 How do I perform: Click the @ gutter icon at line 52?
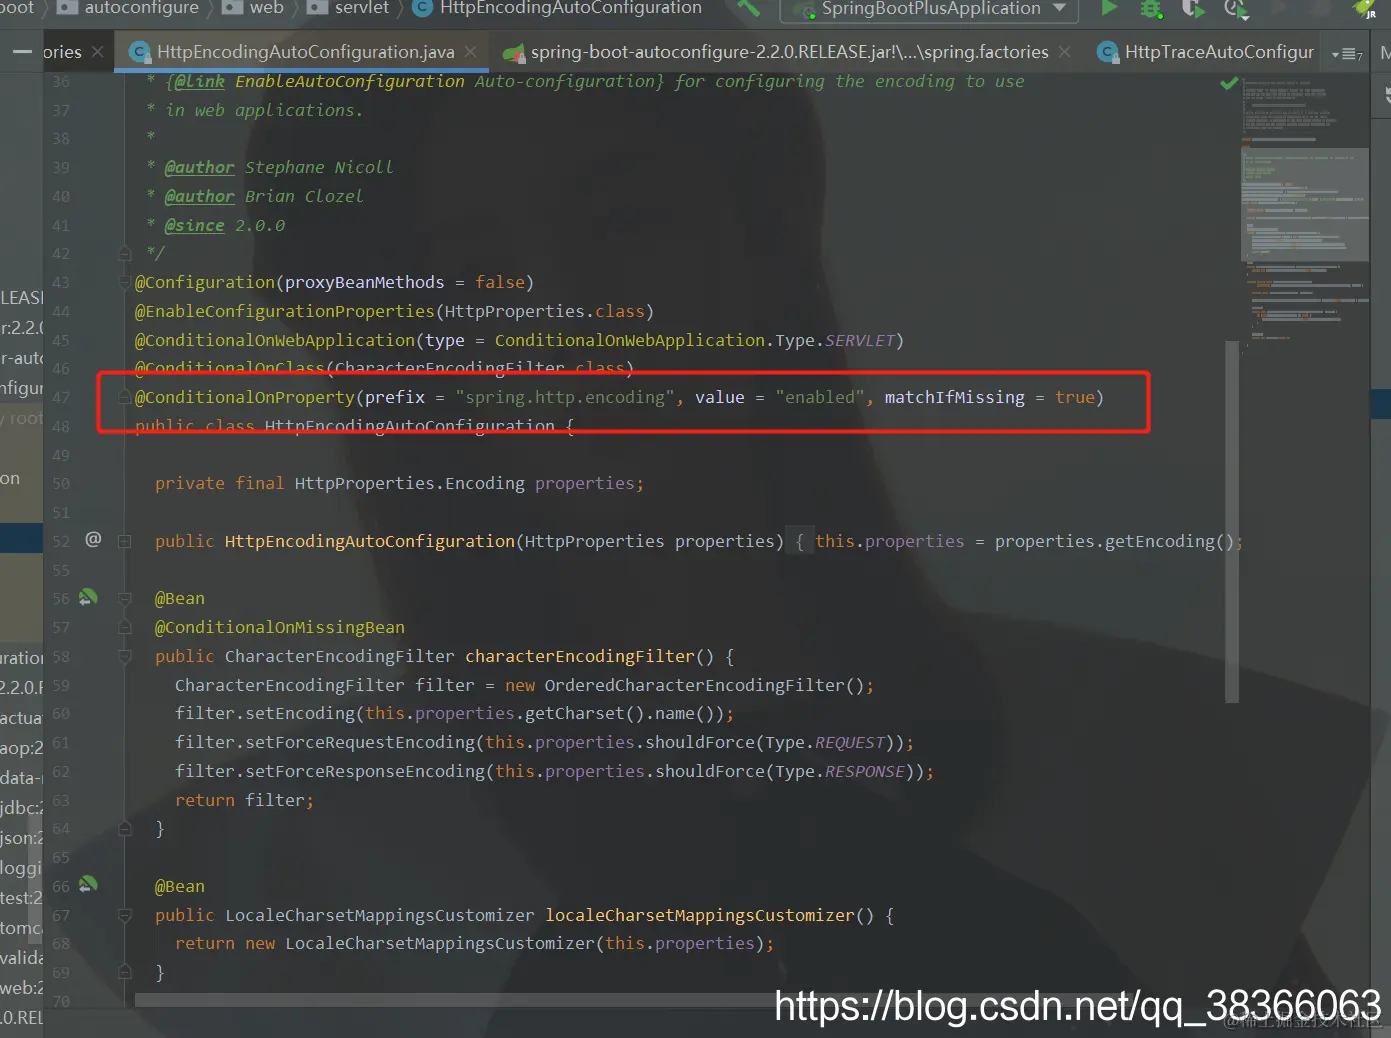click(x=93, y=539)
